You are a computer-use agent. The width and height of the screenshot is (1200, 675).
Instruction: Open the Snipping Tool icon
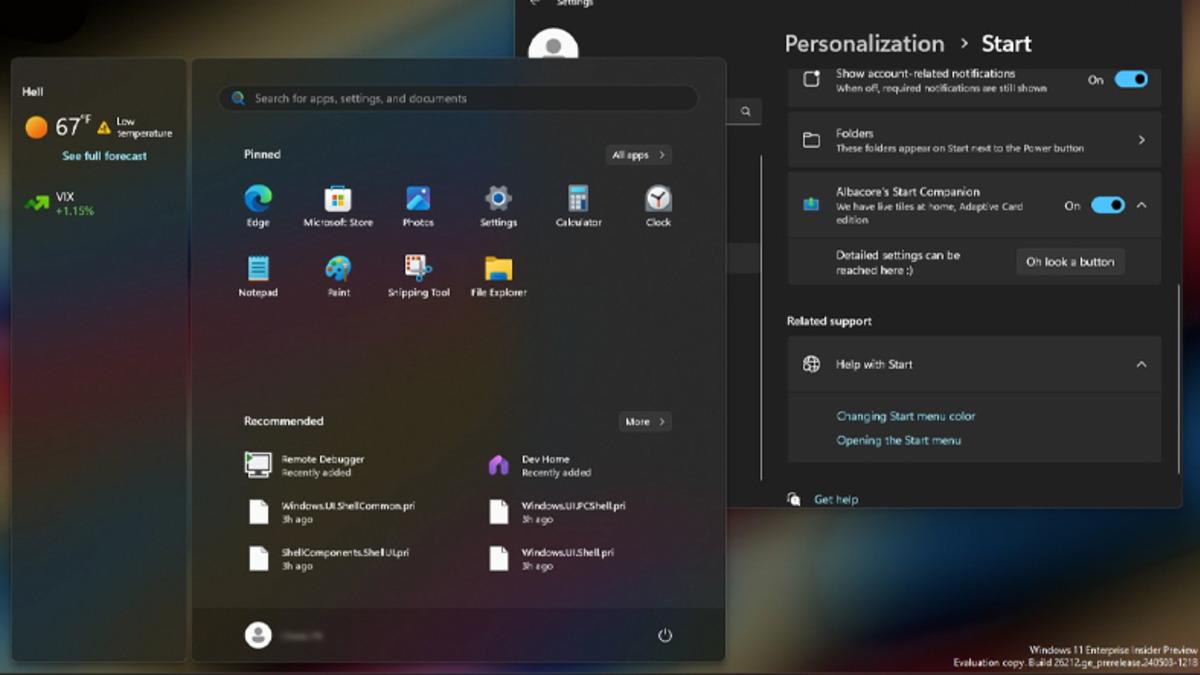418,269
